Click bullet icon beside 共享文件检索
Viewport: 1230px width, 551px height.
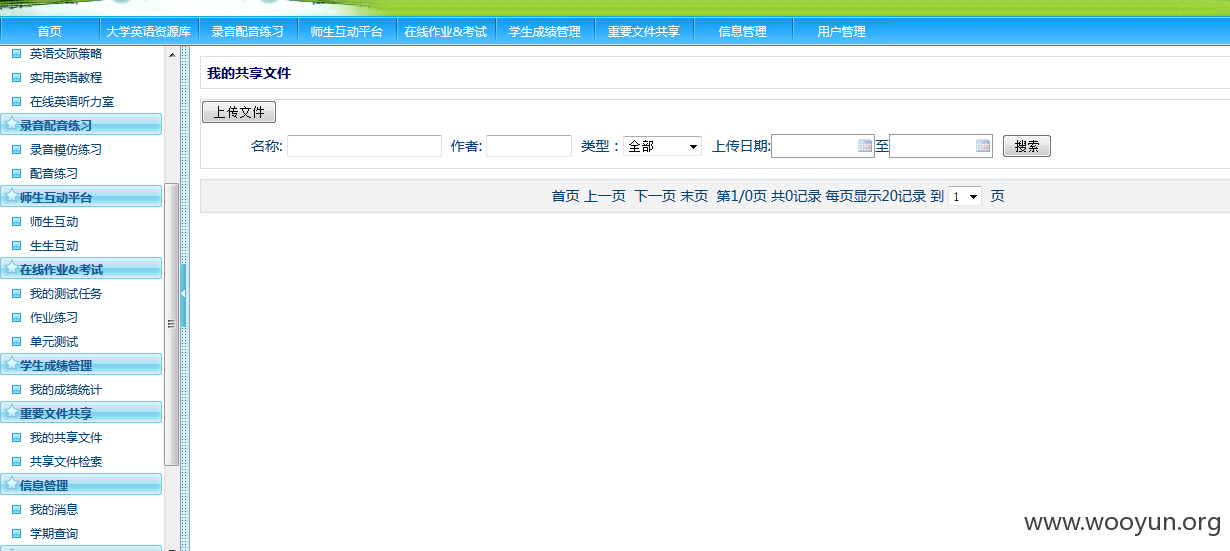coord(16,461)
